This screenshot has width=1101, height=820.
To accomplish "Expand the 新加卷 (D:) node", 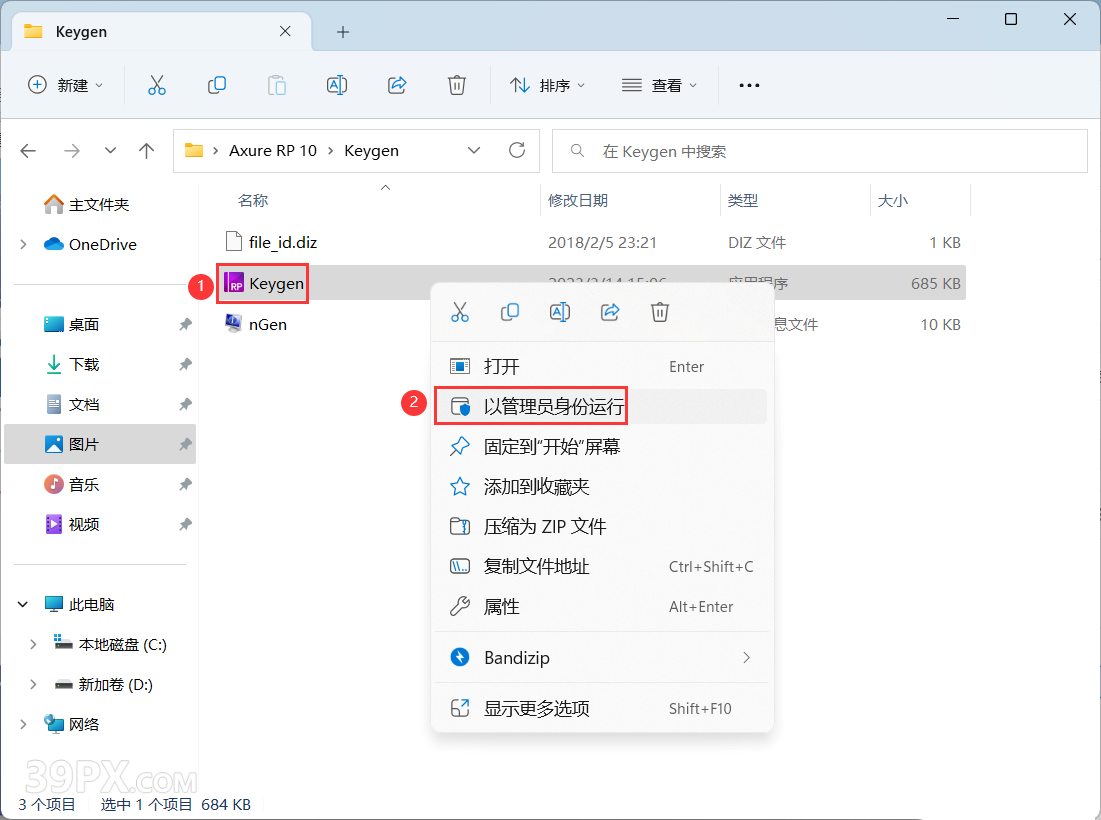I will point(33,685).
